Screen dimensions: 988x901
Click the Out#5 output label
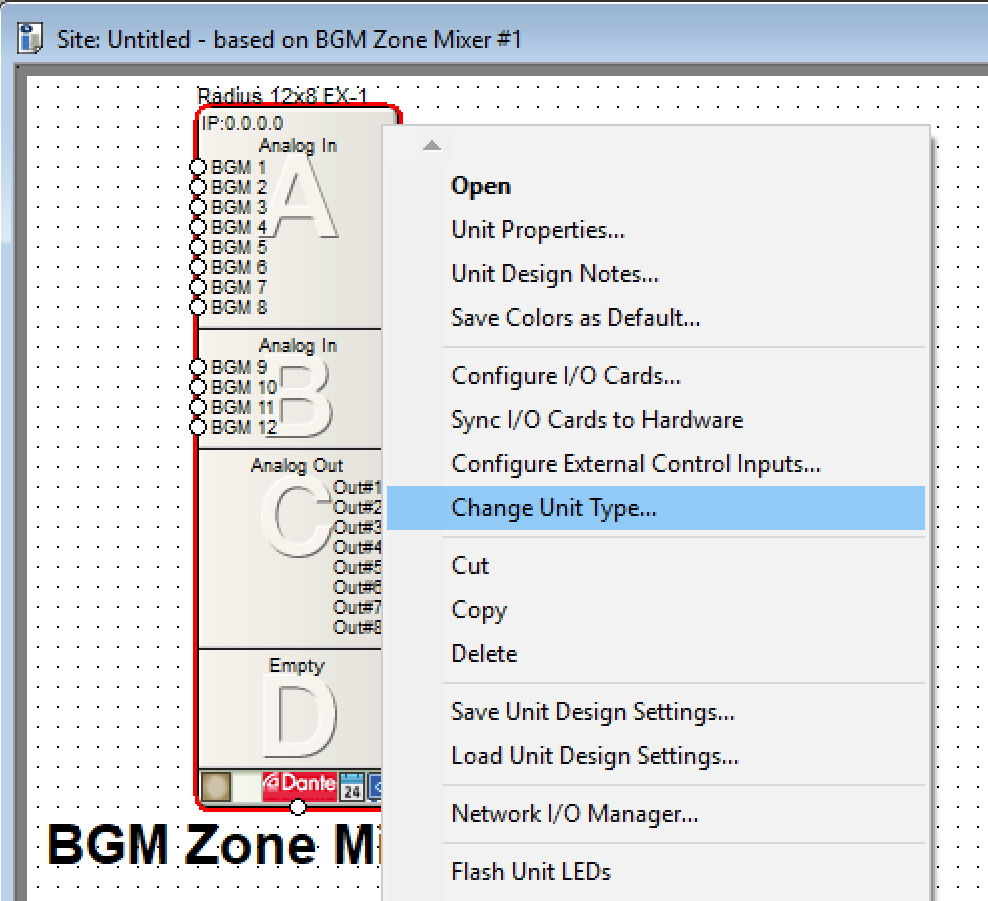coord(357,567)
